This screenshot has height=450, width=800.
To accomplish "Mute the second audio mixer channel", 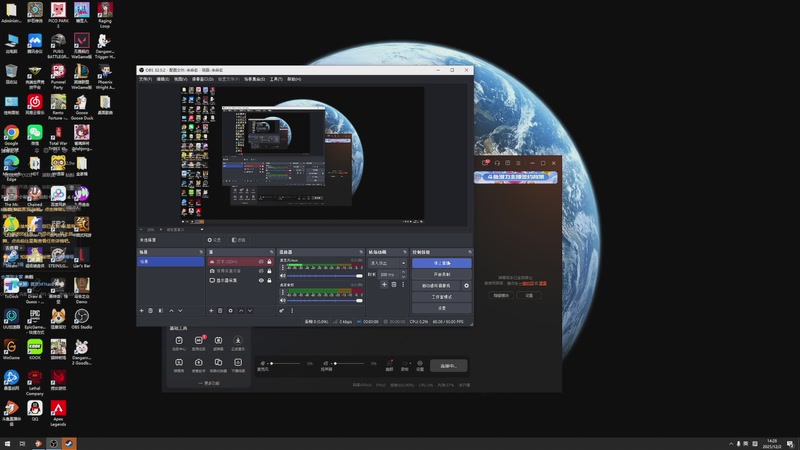I will tap(283, 301).
